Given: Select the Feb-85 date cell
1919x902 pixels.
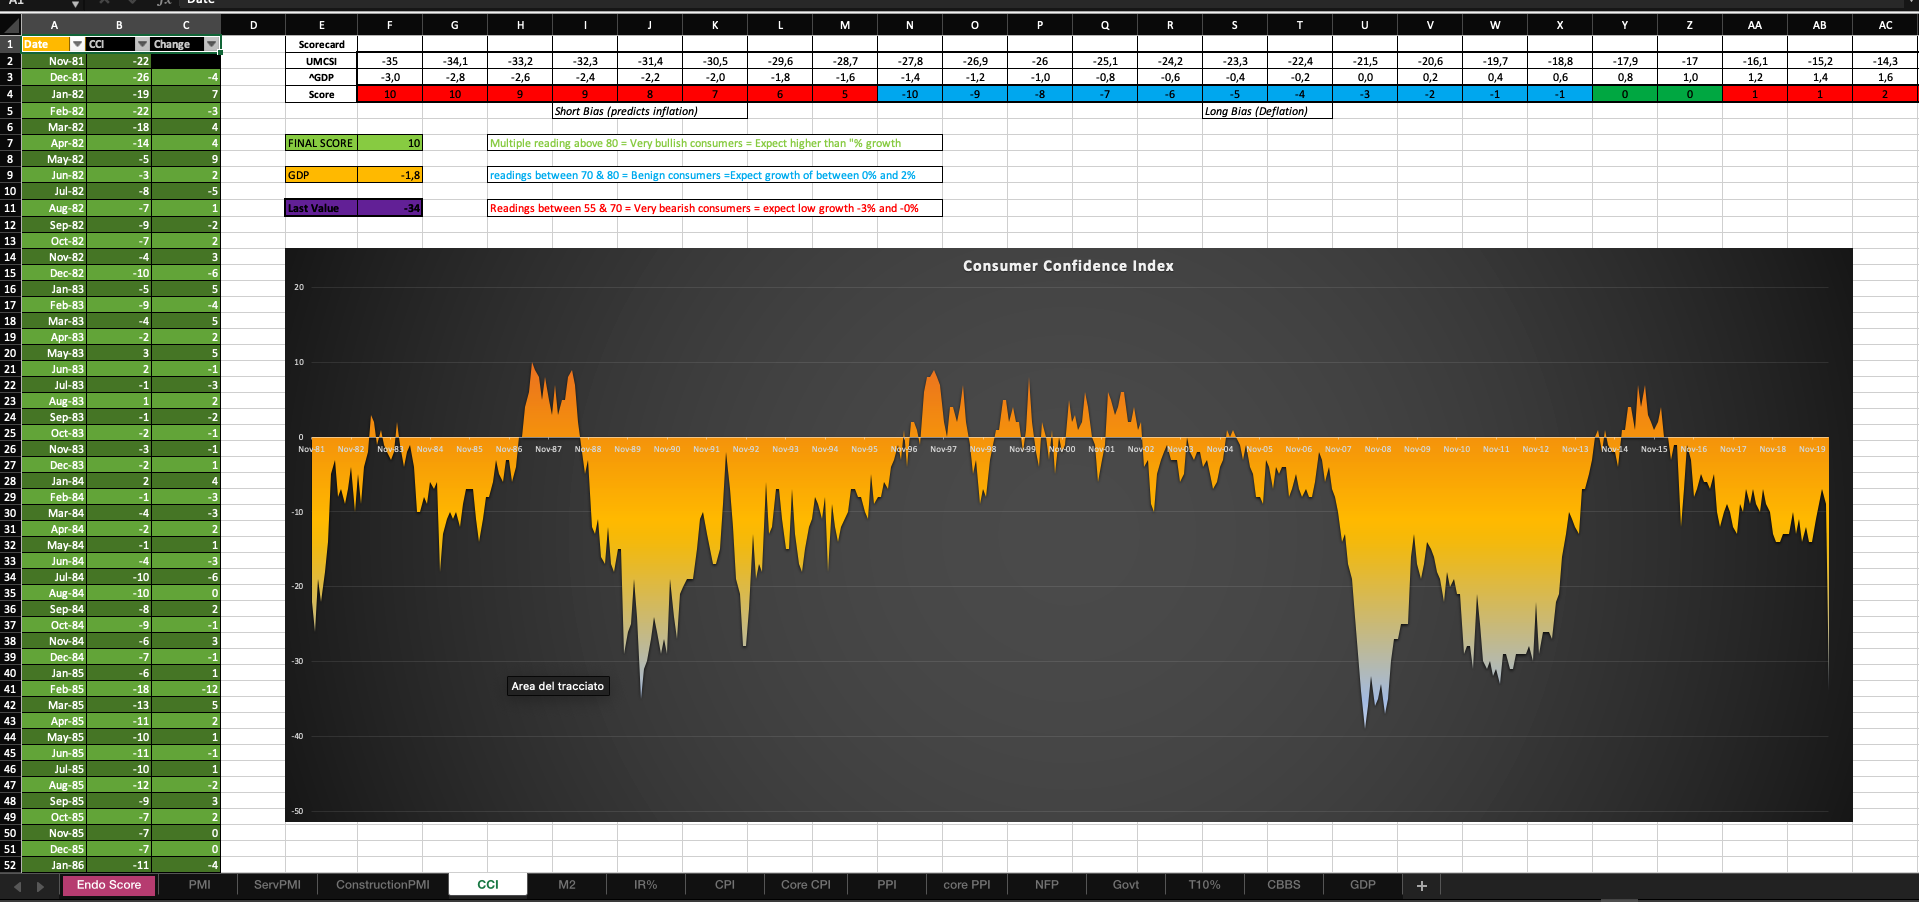Looking at the screenshot, I should click(x=54, y=689).
